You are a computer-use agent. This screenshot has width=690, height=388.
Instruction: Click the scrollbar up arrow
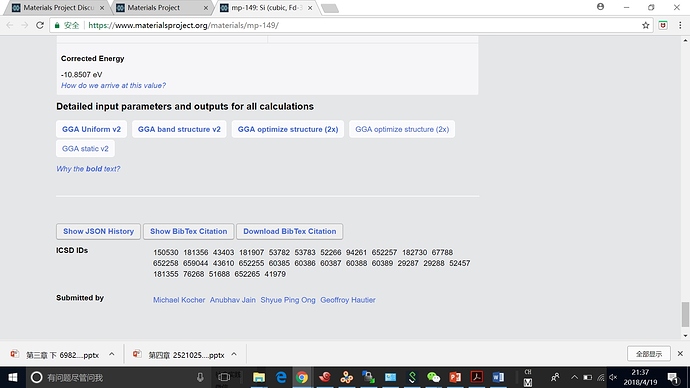tap(685, 40)
